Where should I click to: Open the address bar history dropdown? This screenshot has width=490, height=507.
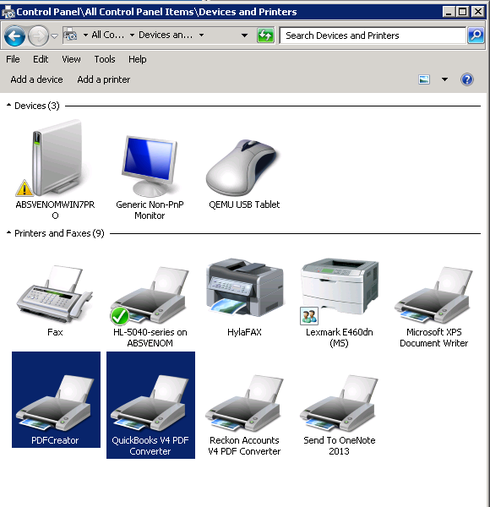245,35
